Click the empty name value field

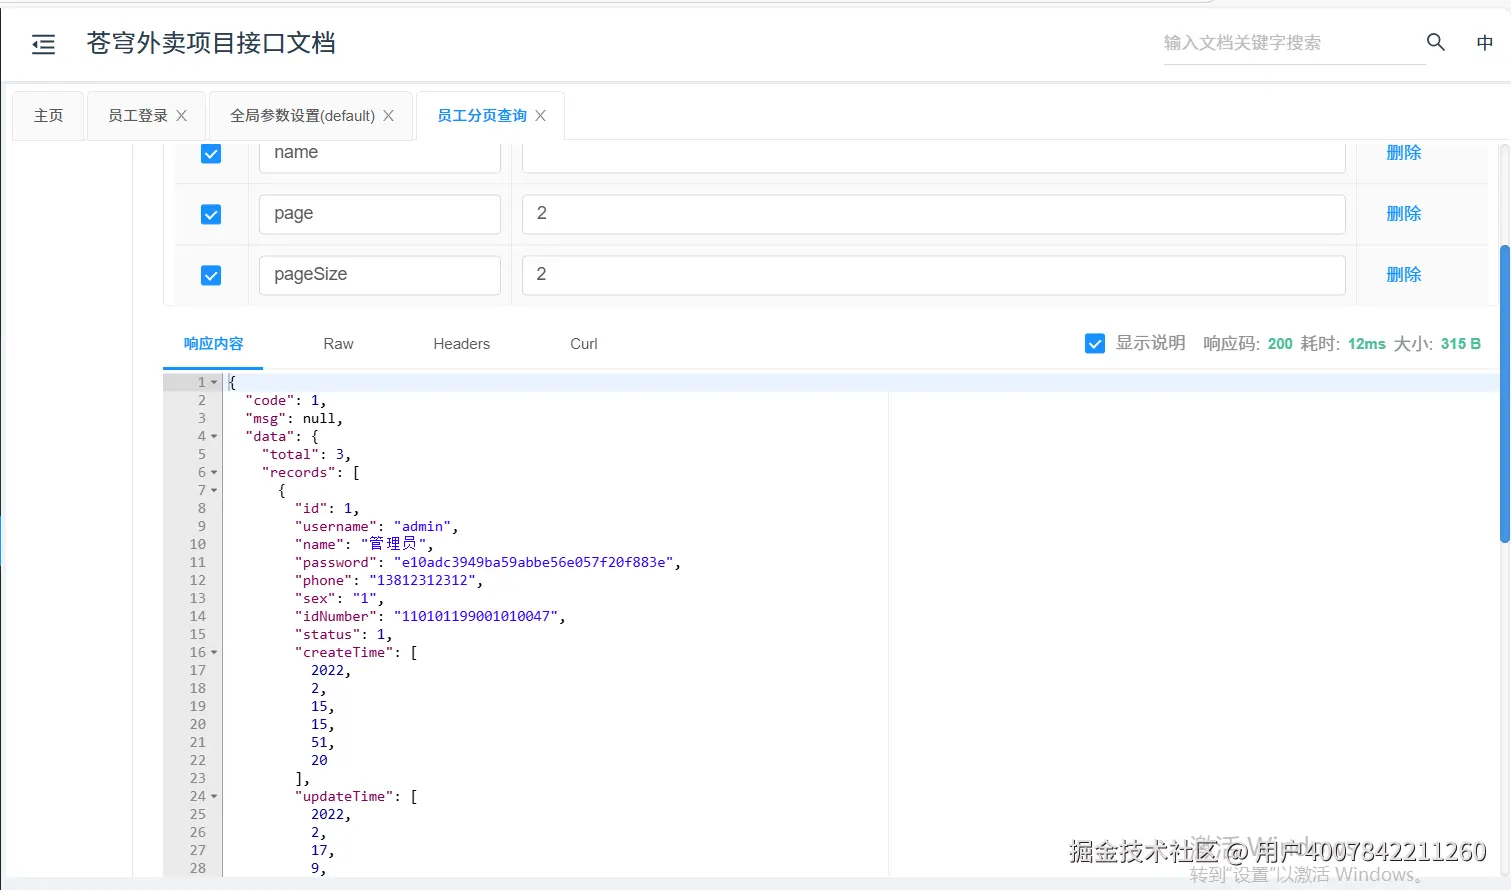(x=933, y=156)
